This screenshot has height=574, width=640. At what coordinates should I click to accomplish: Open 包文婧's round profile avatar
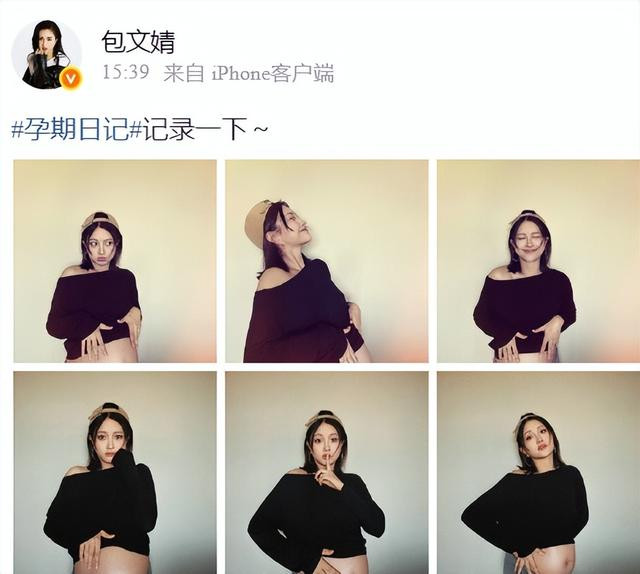47,54
